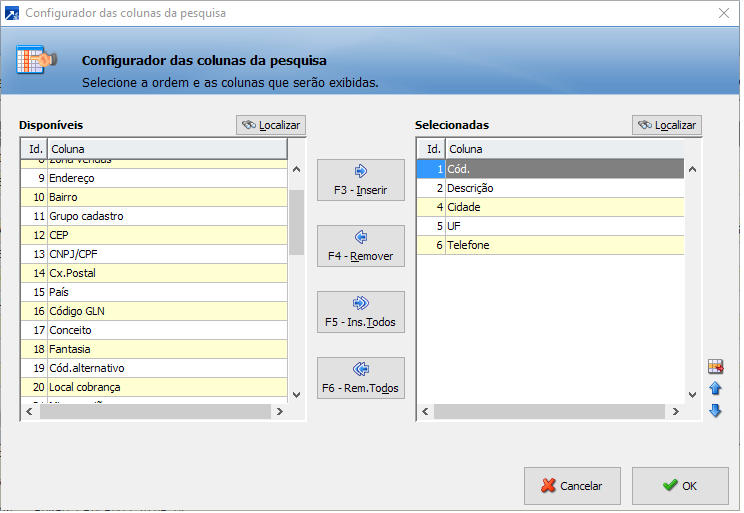Screen dimensions: 744x513
Task: Click the Coluna header in Disponíveis
Action: click(x=166, y=149)
